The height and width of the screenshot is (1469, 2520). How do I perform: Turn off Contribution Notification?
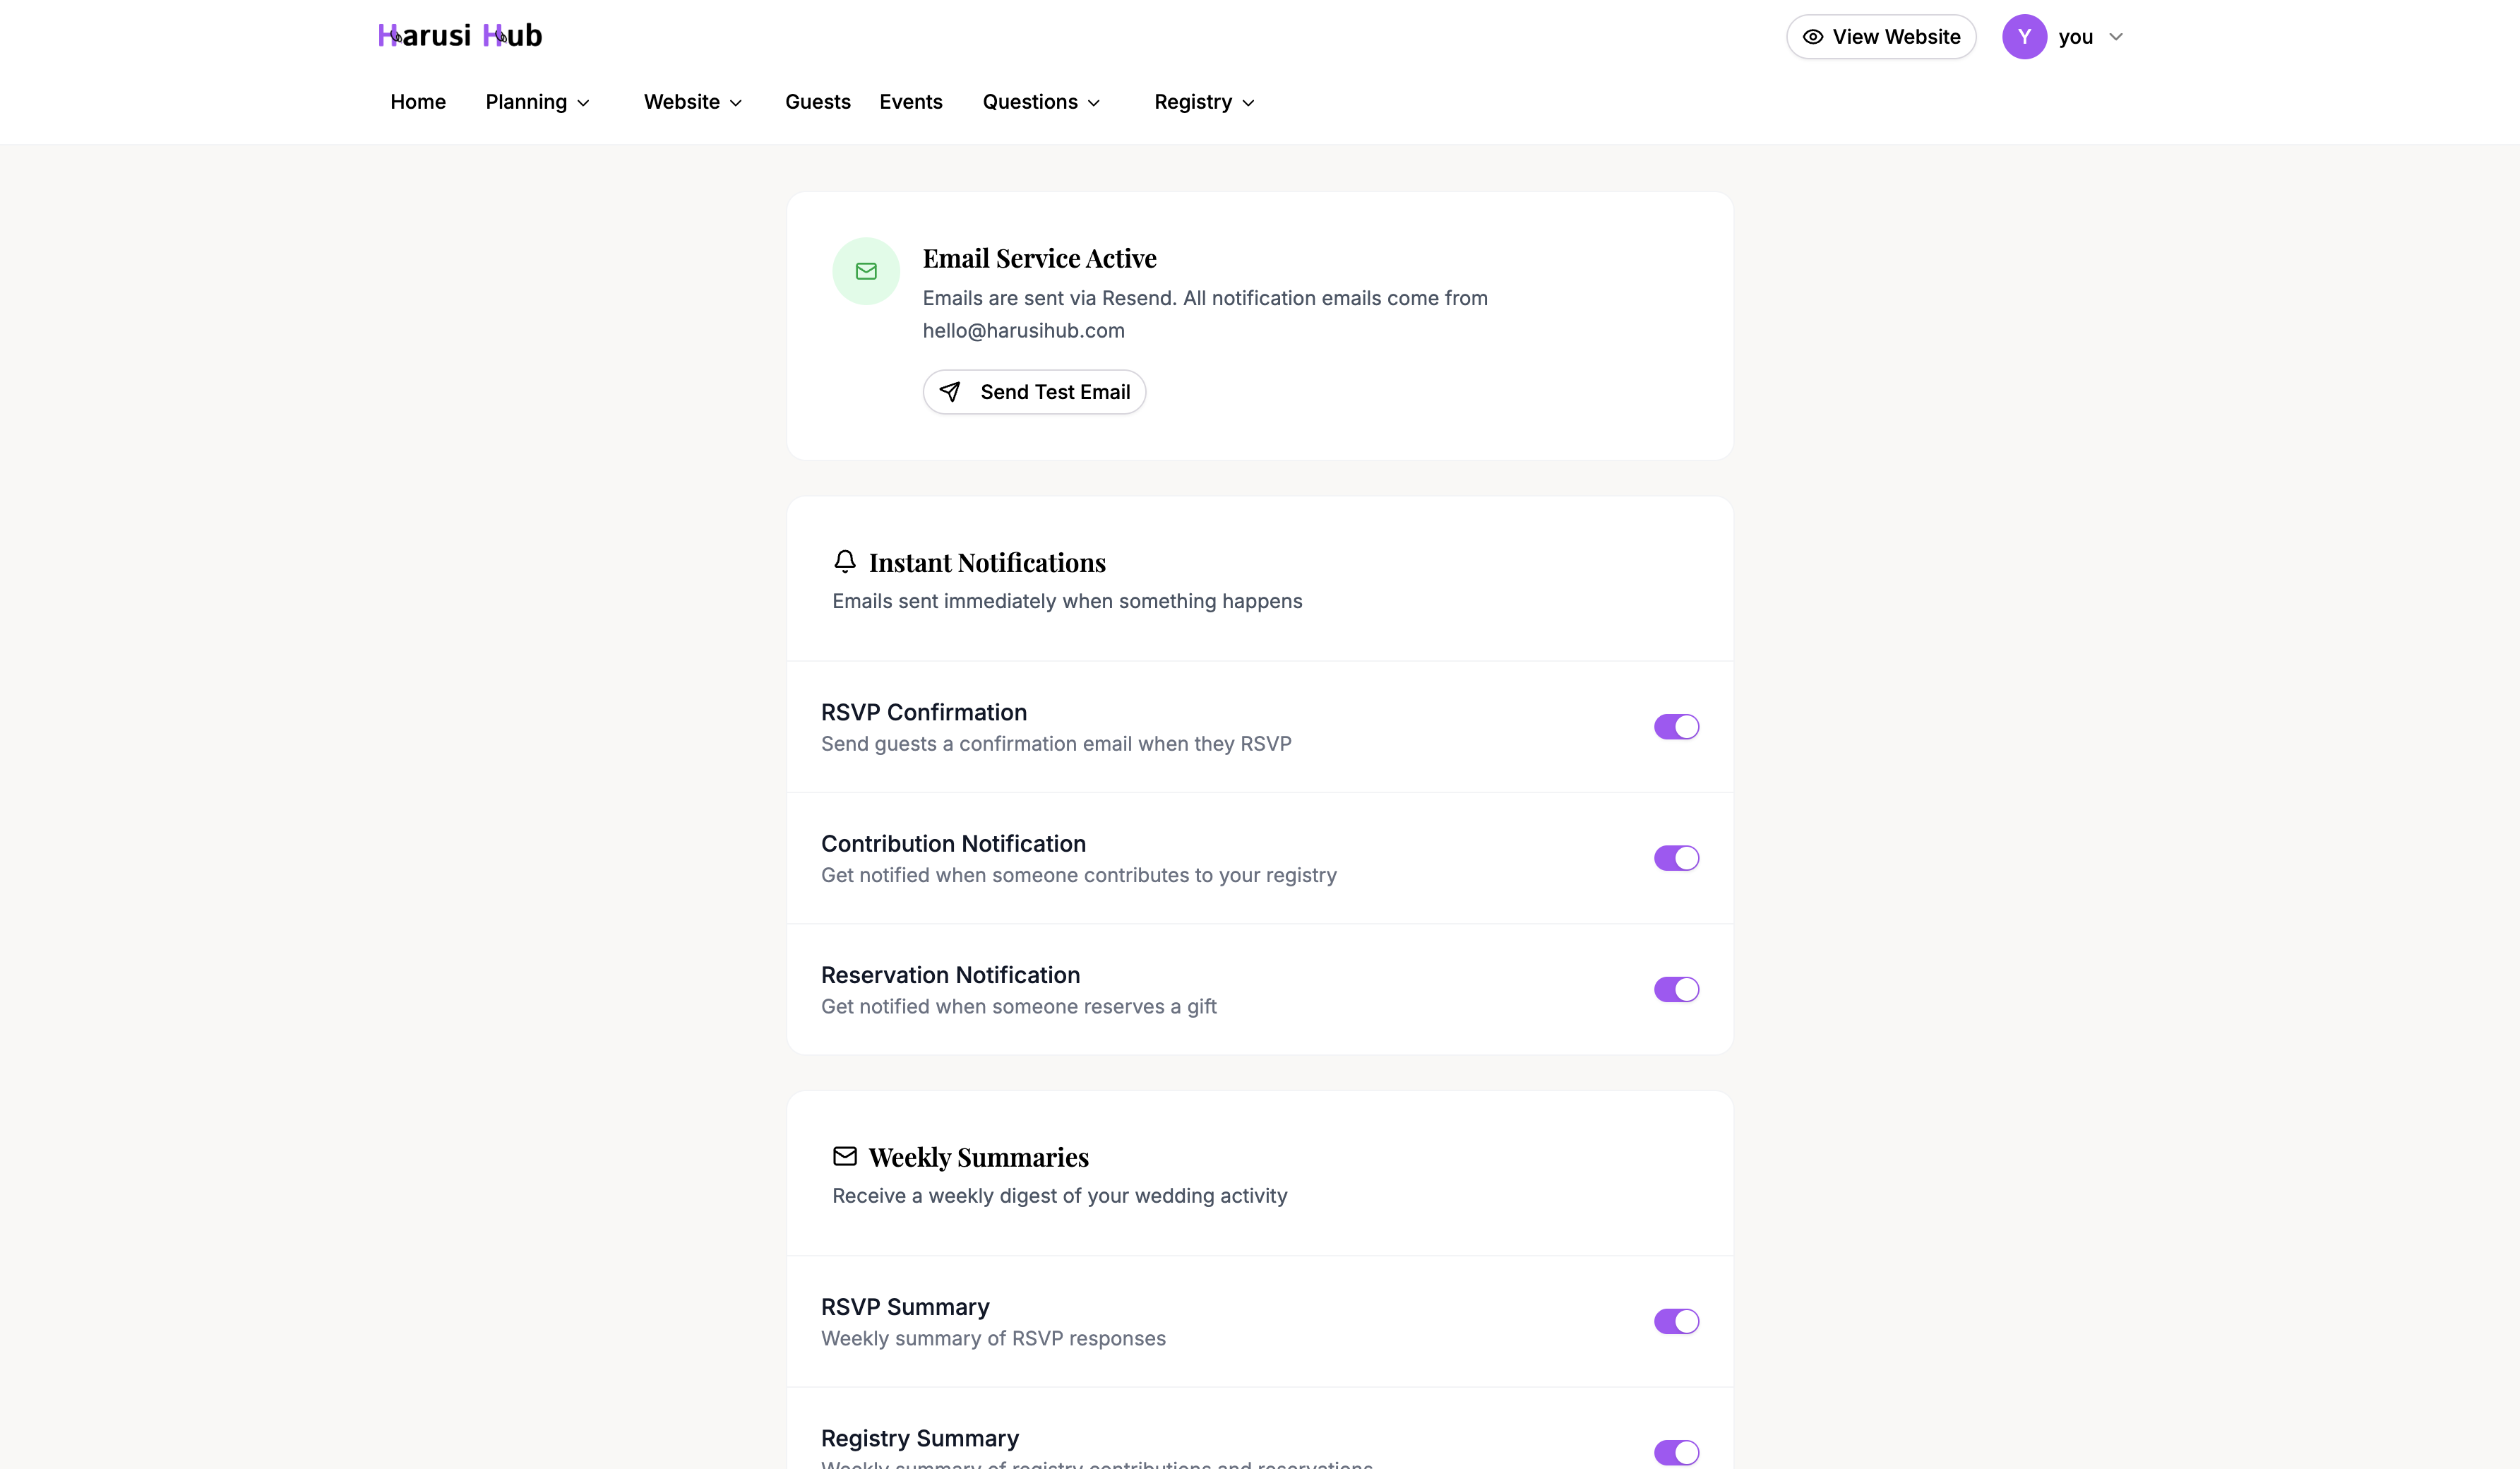[1675, 858]
